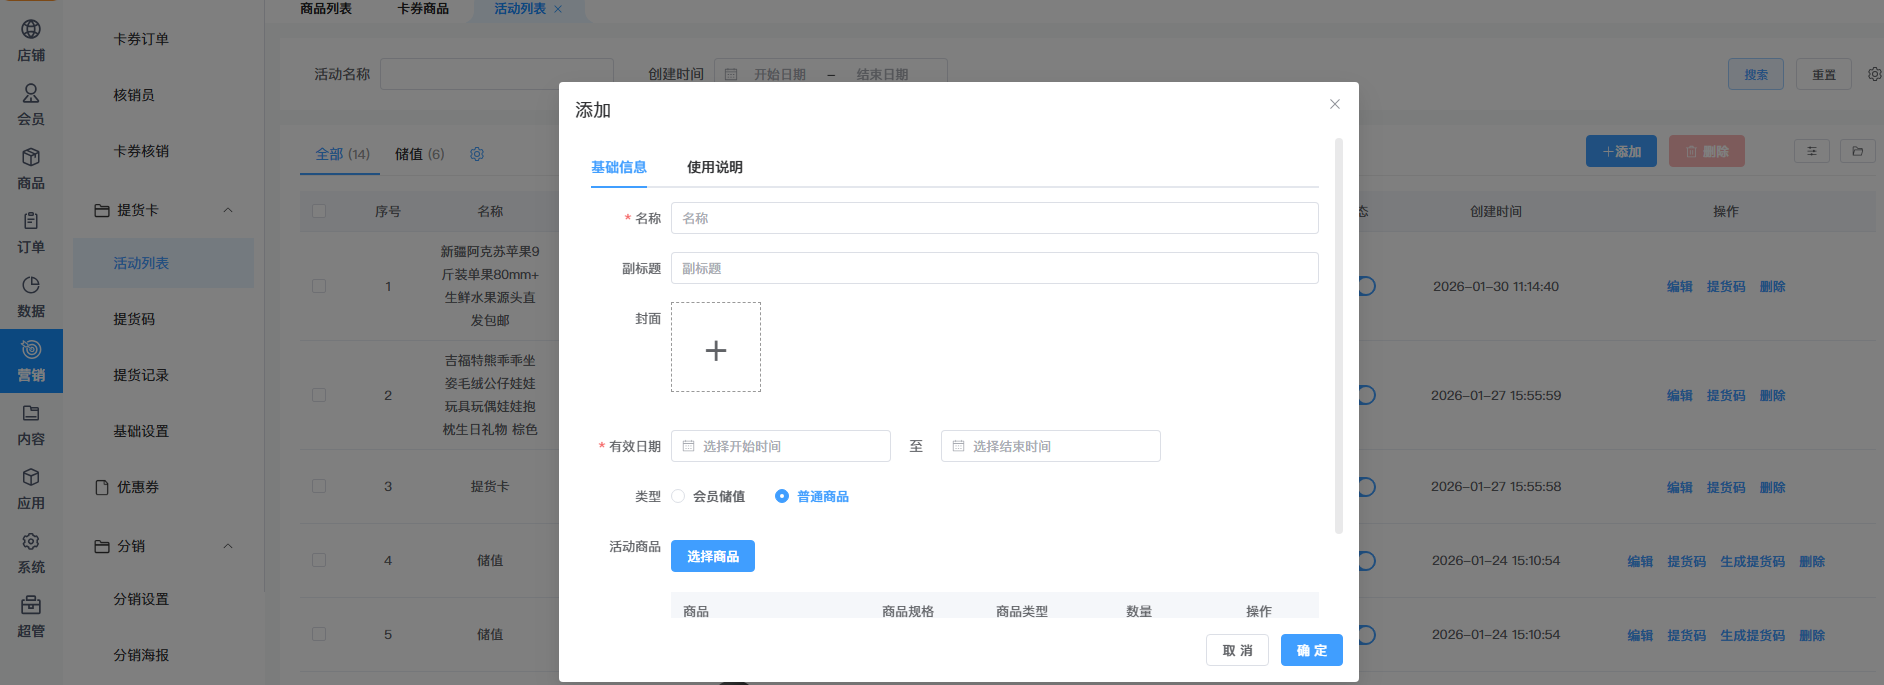
Task: Click the gear icon beside 储值 tab
Action: 477,154
